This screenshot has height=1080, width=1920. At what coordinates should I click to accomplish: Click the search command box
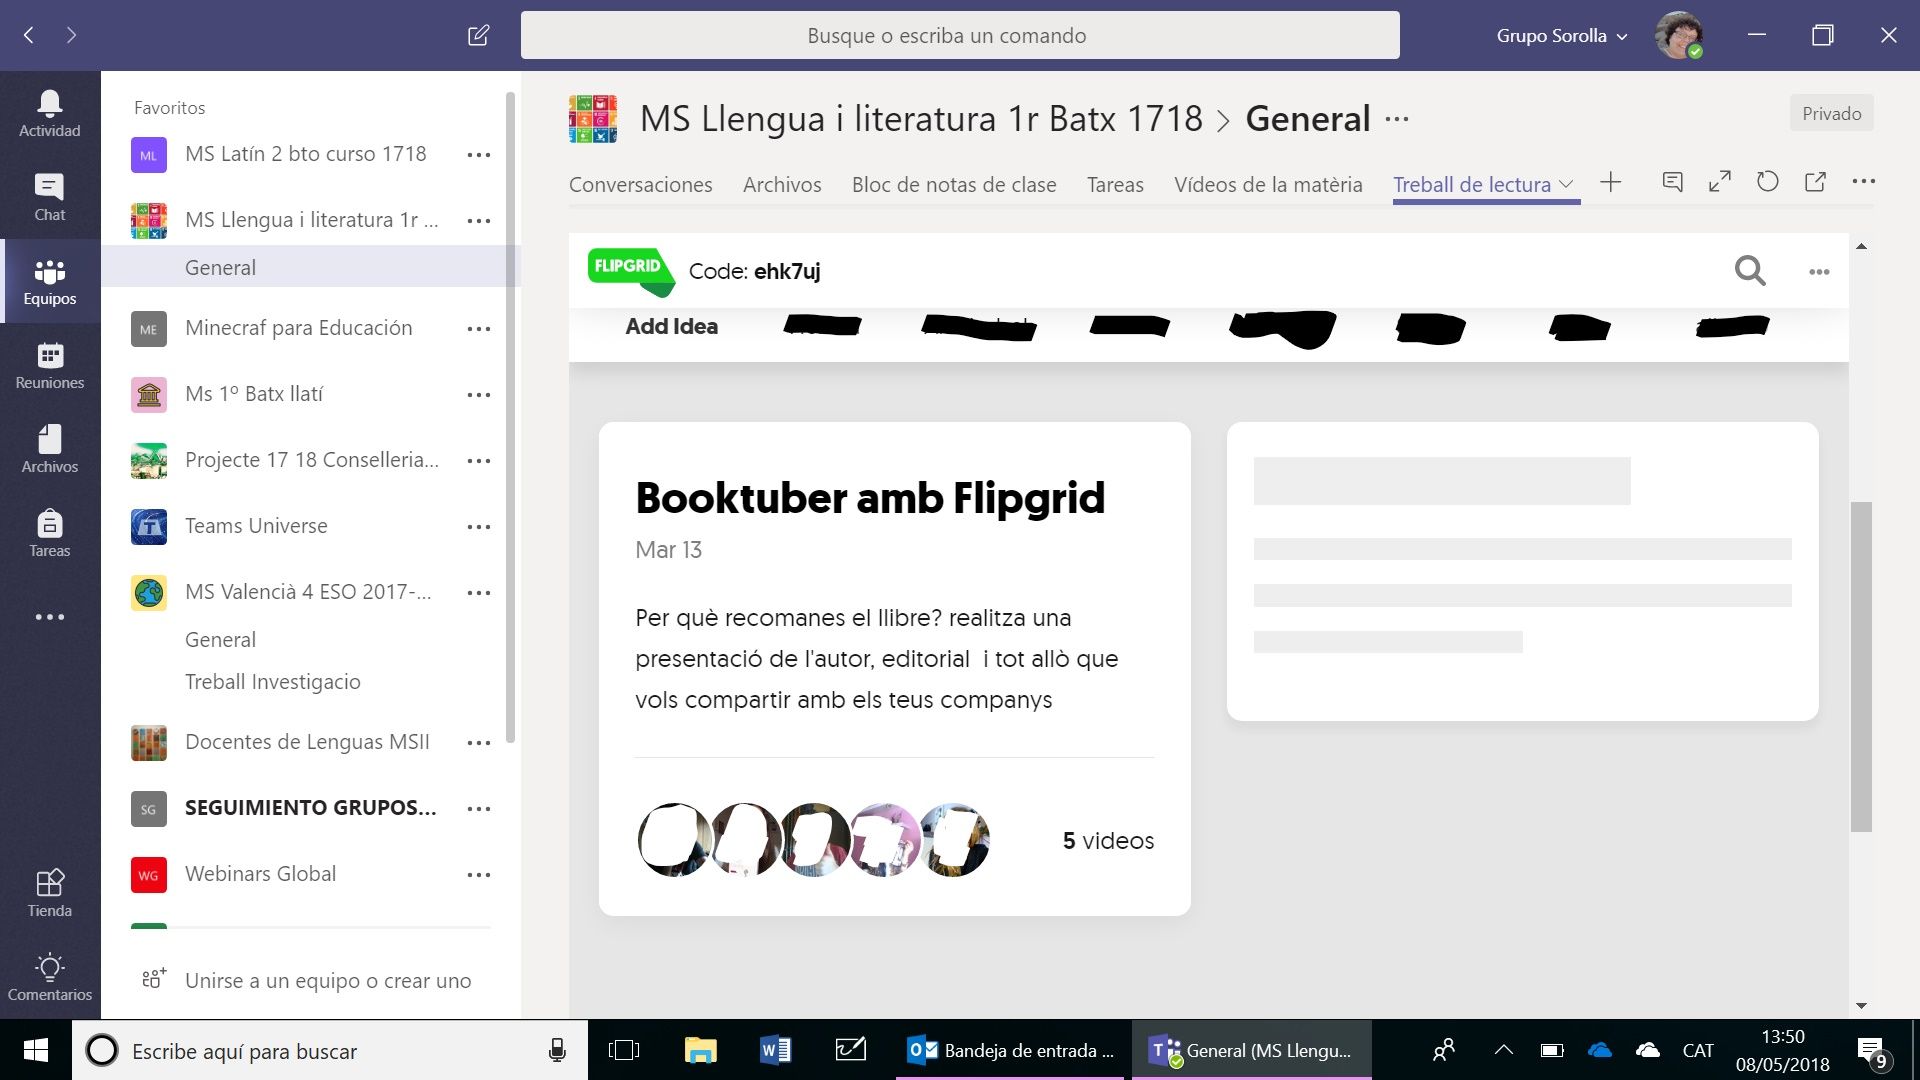point(959,36)
